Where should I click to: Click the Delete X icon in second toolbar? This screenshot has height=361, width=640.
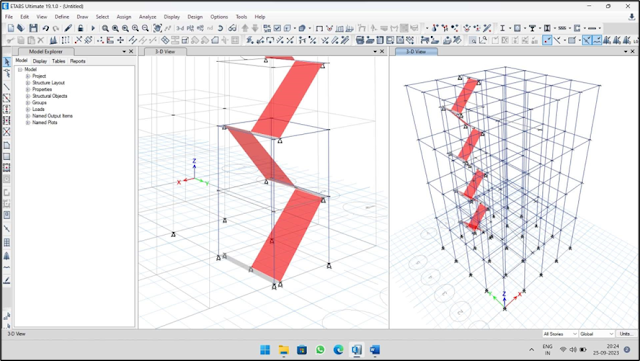coord(40,40)
